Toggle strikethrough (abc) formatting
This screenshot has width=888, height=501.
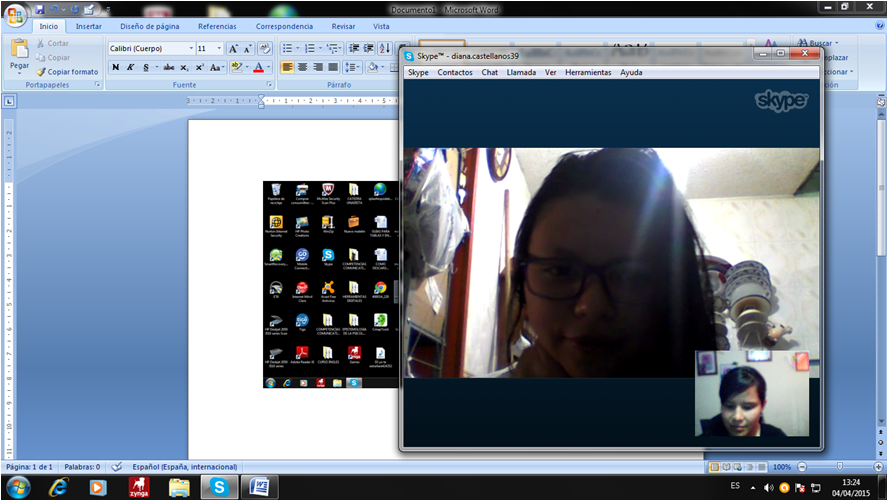169,67
